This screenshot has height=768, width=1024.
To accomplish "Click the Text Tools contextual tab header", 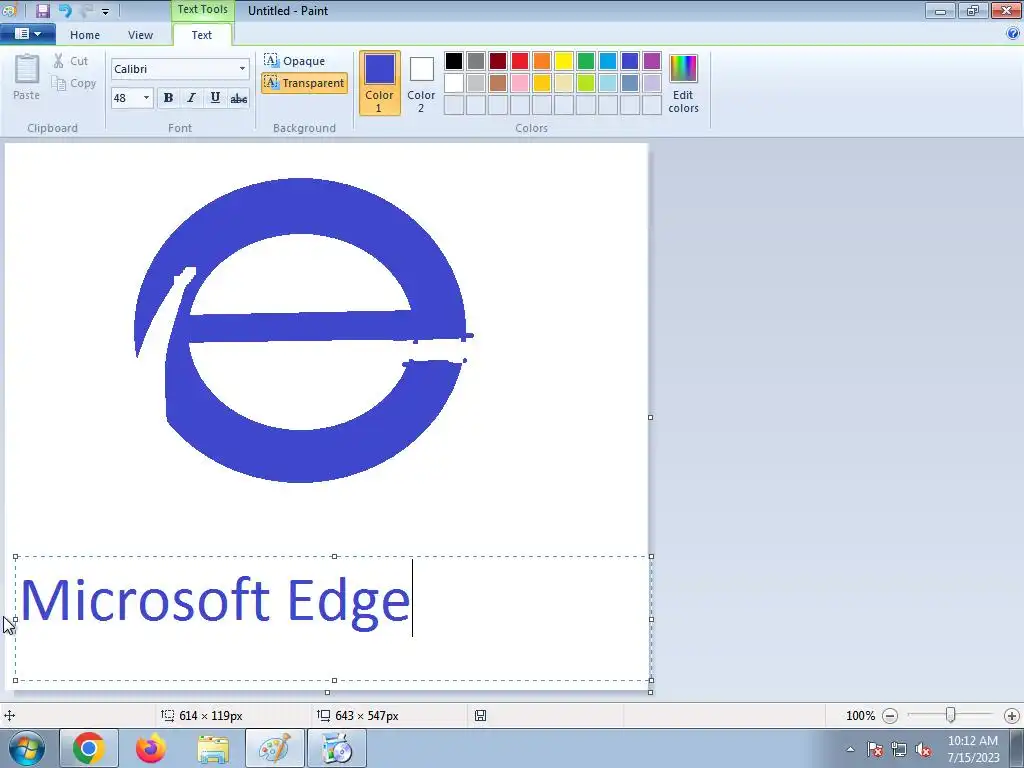I will pyautogui.click(x=202, y=10).
